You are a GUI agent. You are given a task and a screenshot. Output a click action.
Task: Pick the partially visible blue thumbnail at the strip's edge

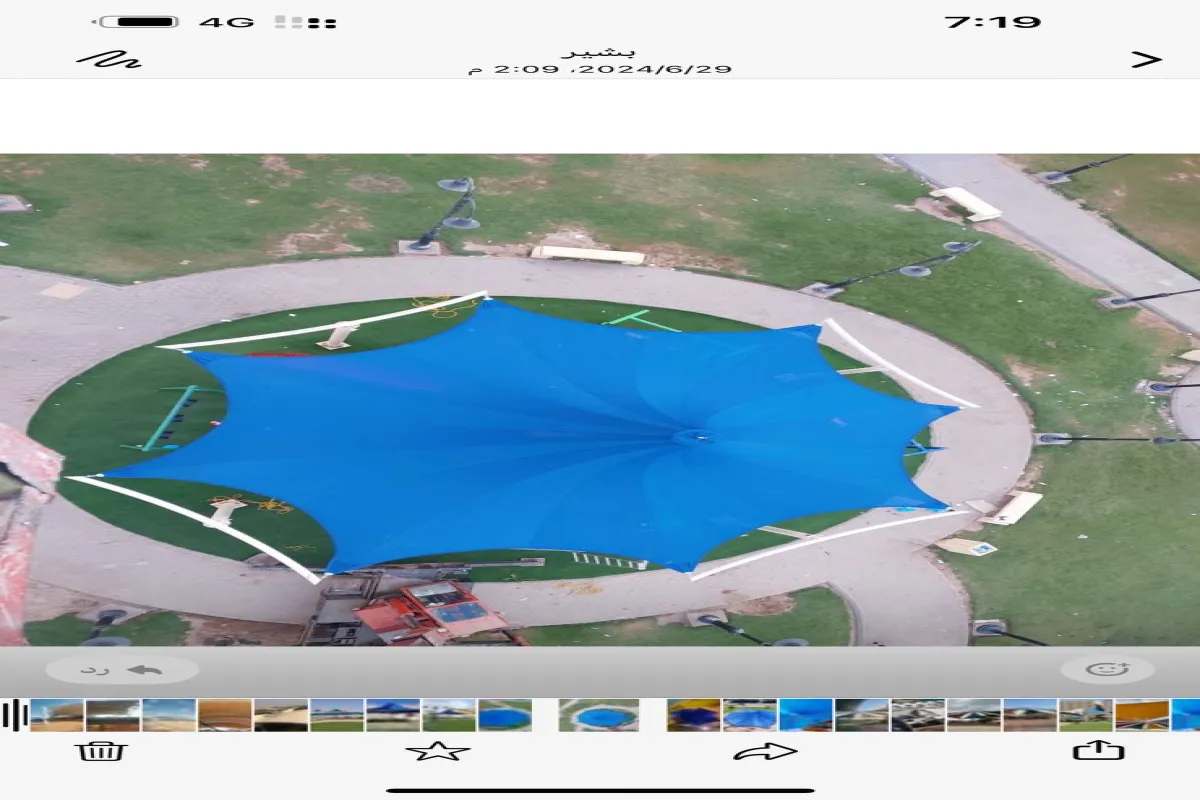[x=1186, y=715]
